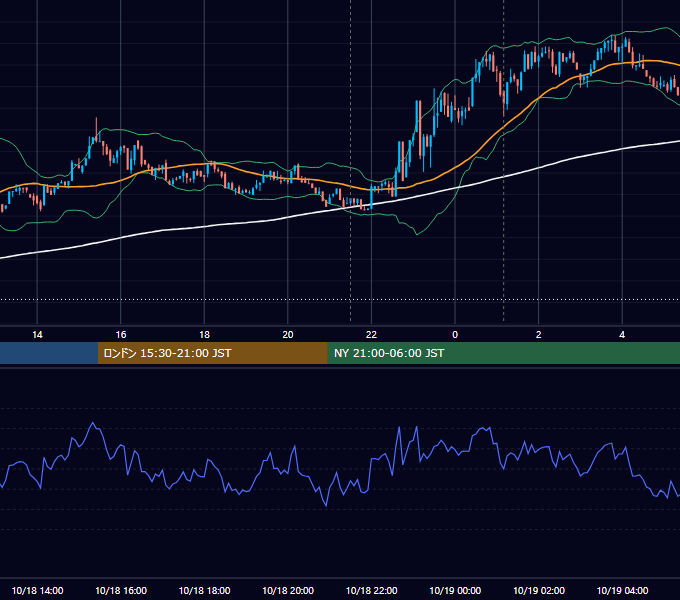
Task: Select the ロンドン 15:30-21:00 JST session bar
Action: tap(212, 353)
